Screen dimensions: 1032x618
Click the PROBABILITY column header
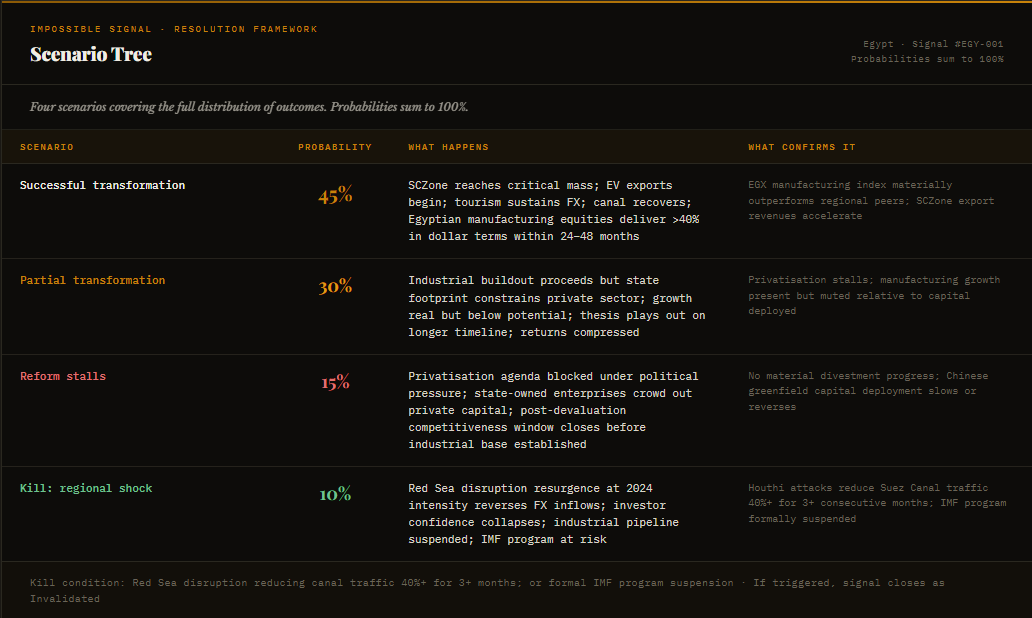click(335, 147)
